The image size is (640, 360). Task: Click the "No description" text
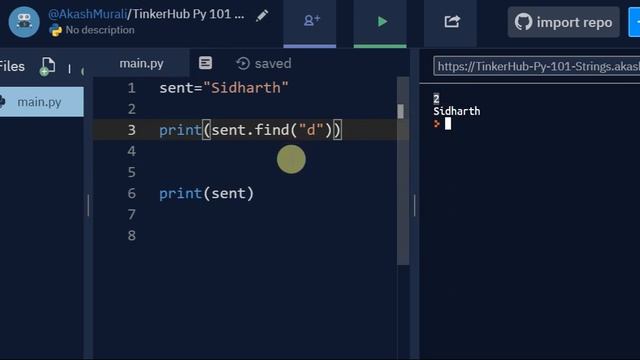[x=100, y=30]
